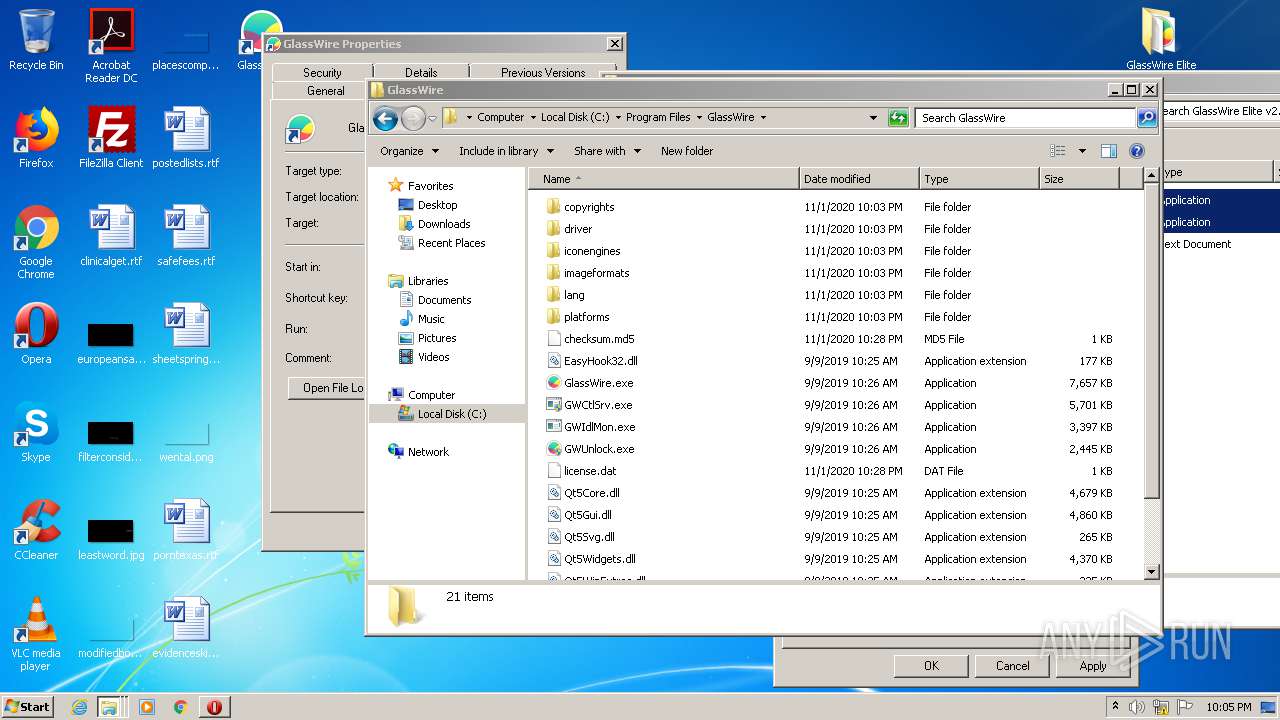Switch to the Details tab in GlassWire Properties
1280x720 pixels.
[421, 72]
